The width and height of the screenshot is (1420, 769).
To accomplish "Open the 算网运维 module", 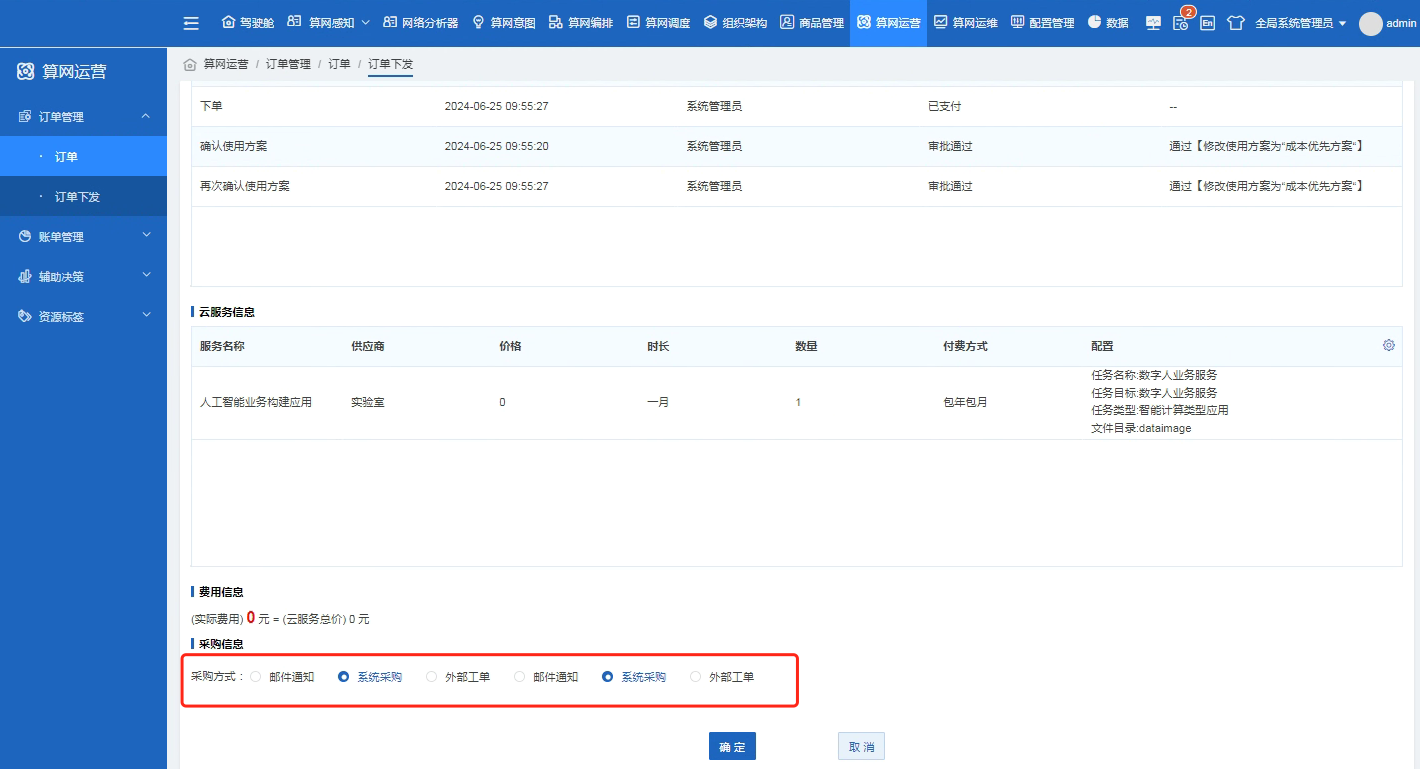I will (x=965, y=23).
